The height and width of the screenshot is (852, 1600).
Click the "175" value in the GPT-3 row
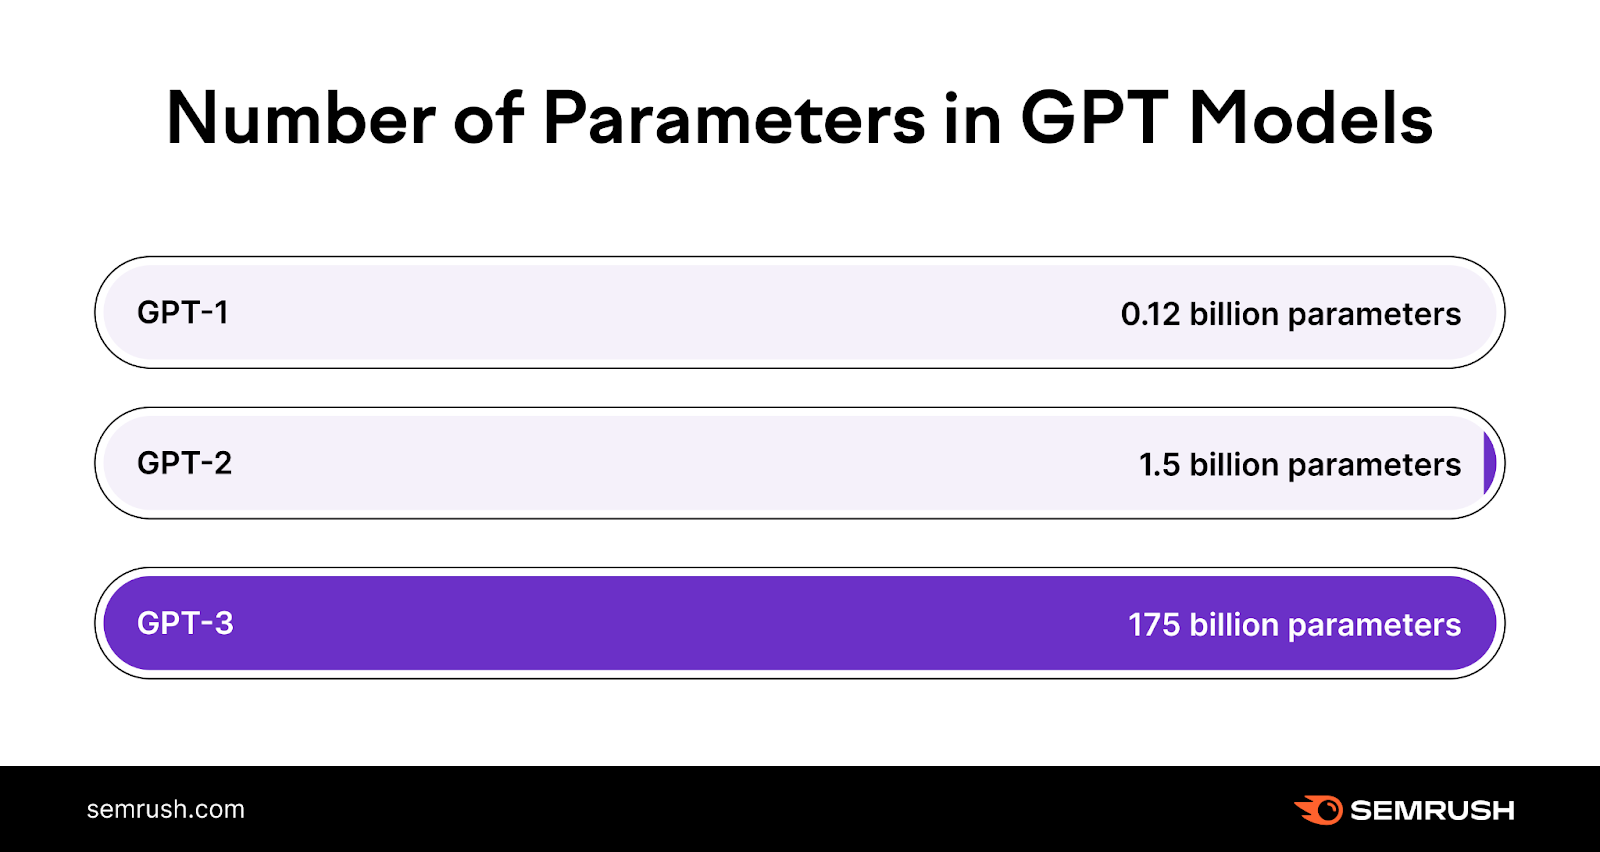click(x=1154, y=625)
